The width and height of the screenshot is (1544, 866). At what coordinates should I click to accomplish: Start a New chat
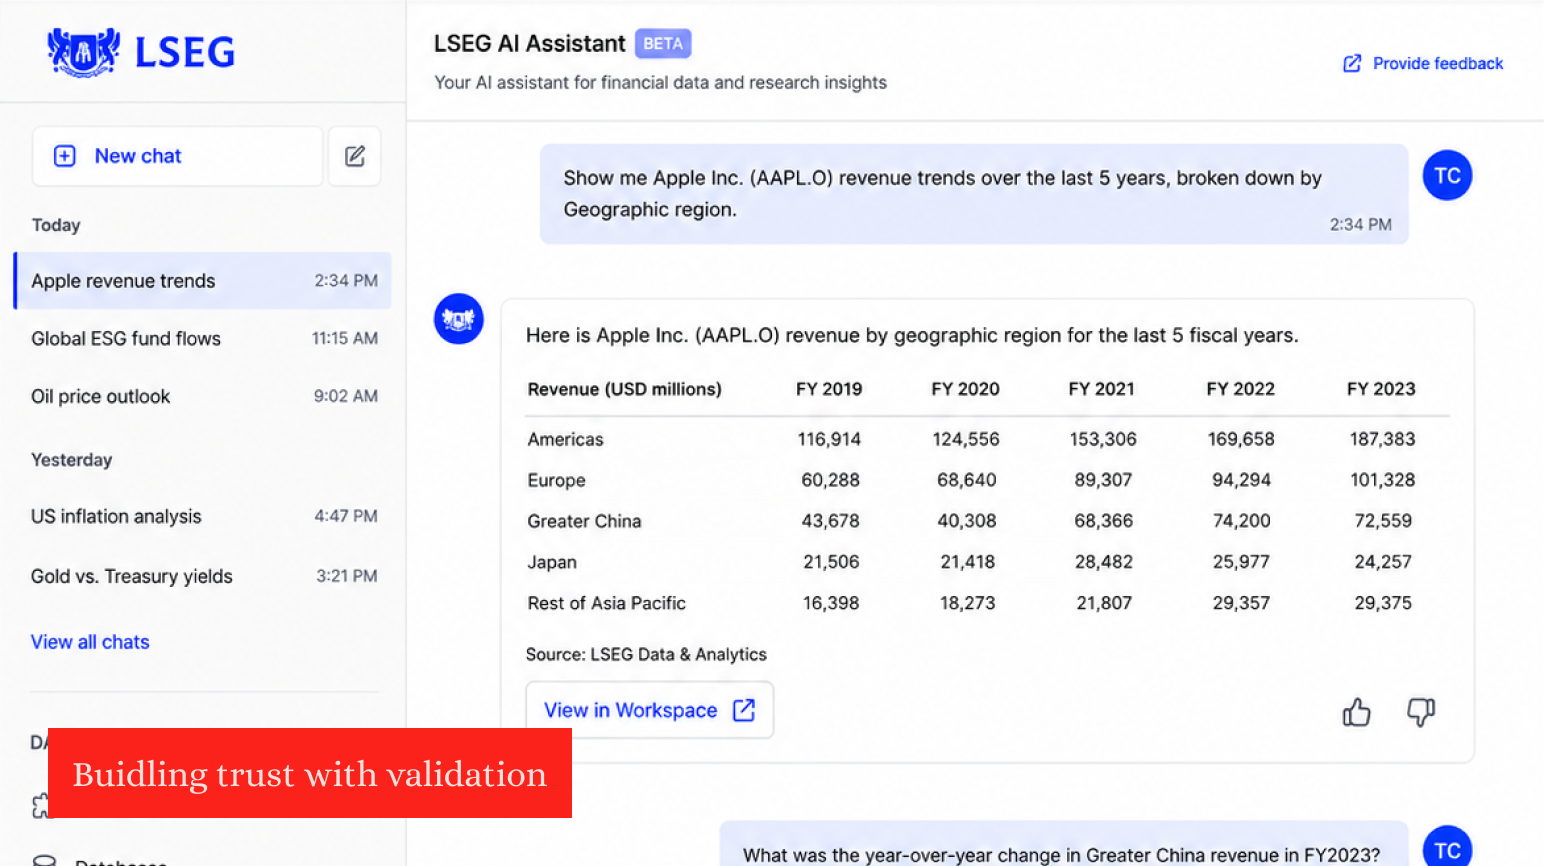pos(177,156)
